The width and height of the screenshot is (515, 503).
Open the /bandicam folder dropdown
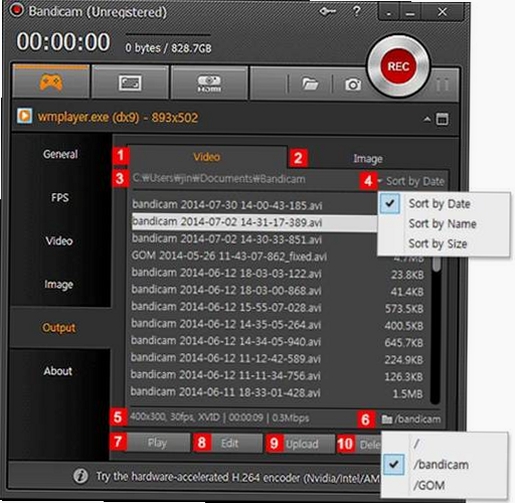click(412, 419)
